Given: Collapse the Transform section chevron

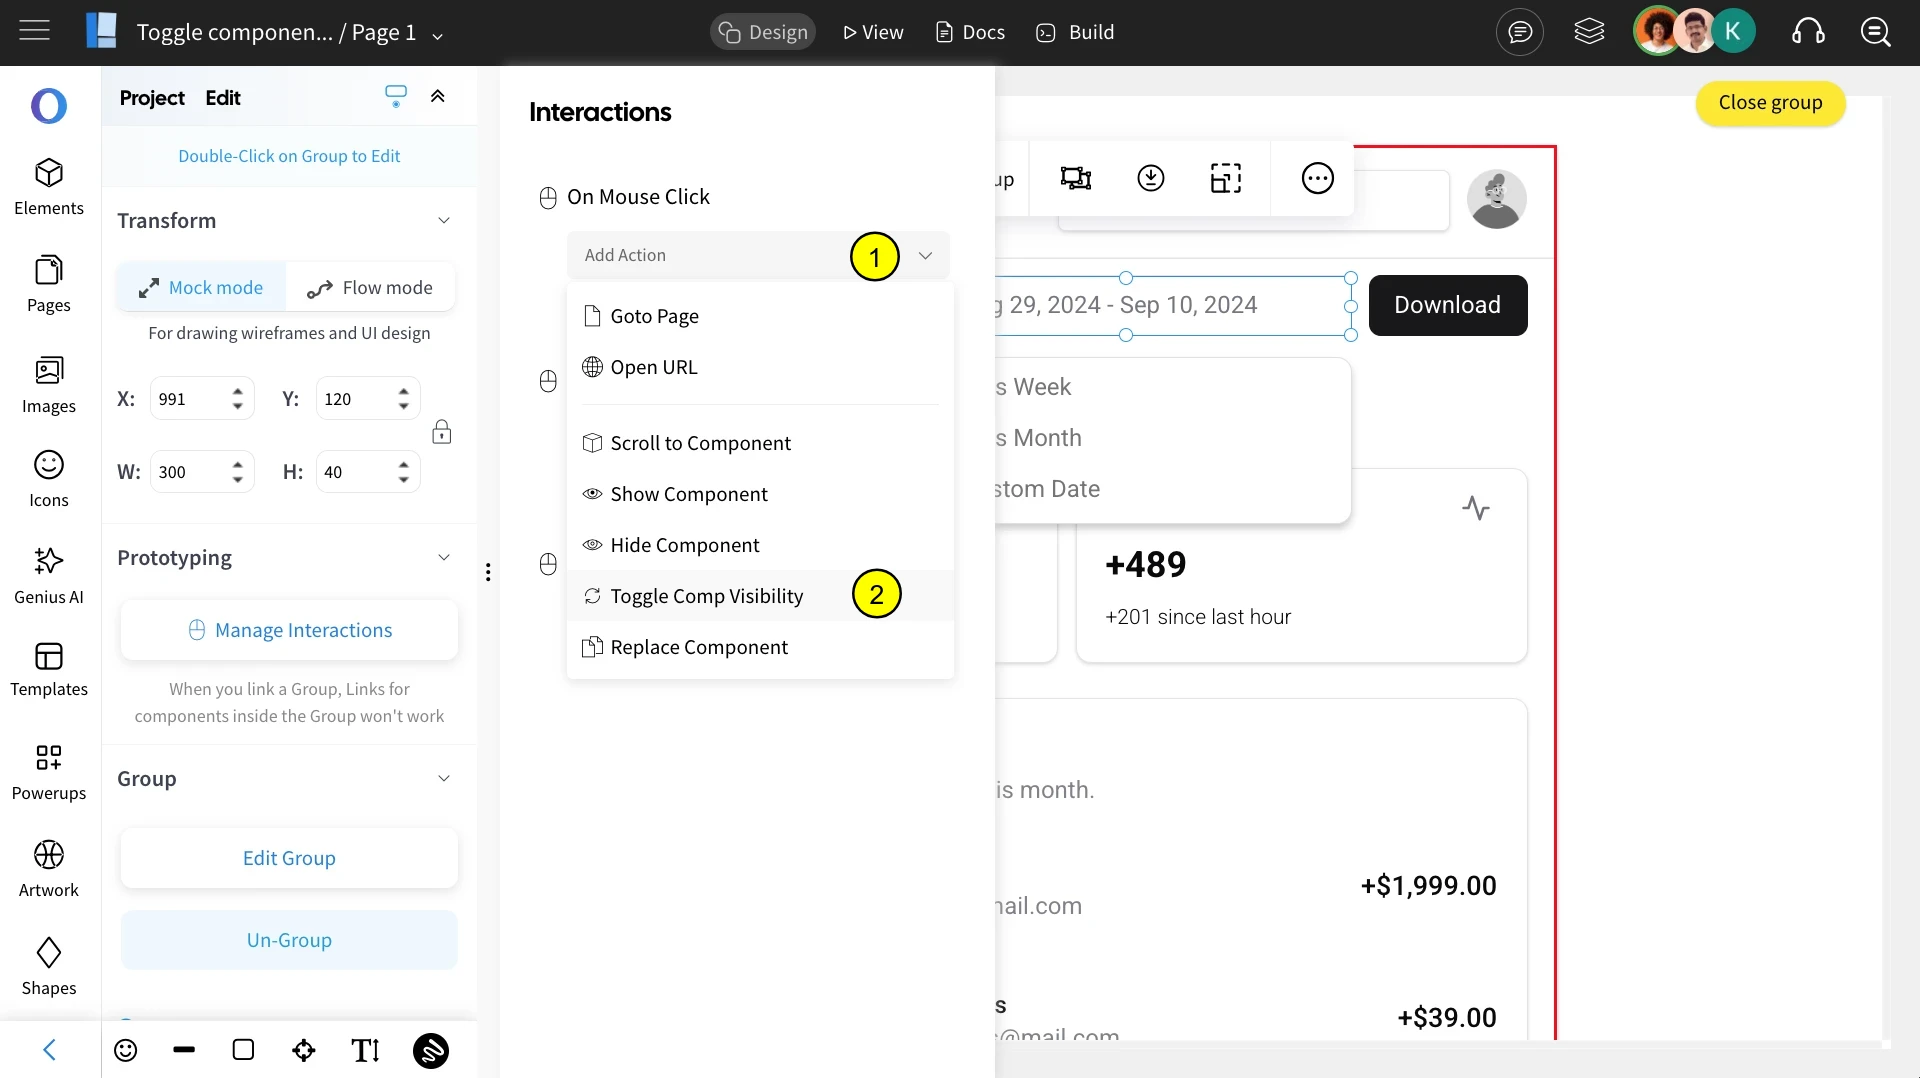Looking at the screenshot, I should [444, 221].
